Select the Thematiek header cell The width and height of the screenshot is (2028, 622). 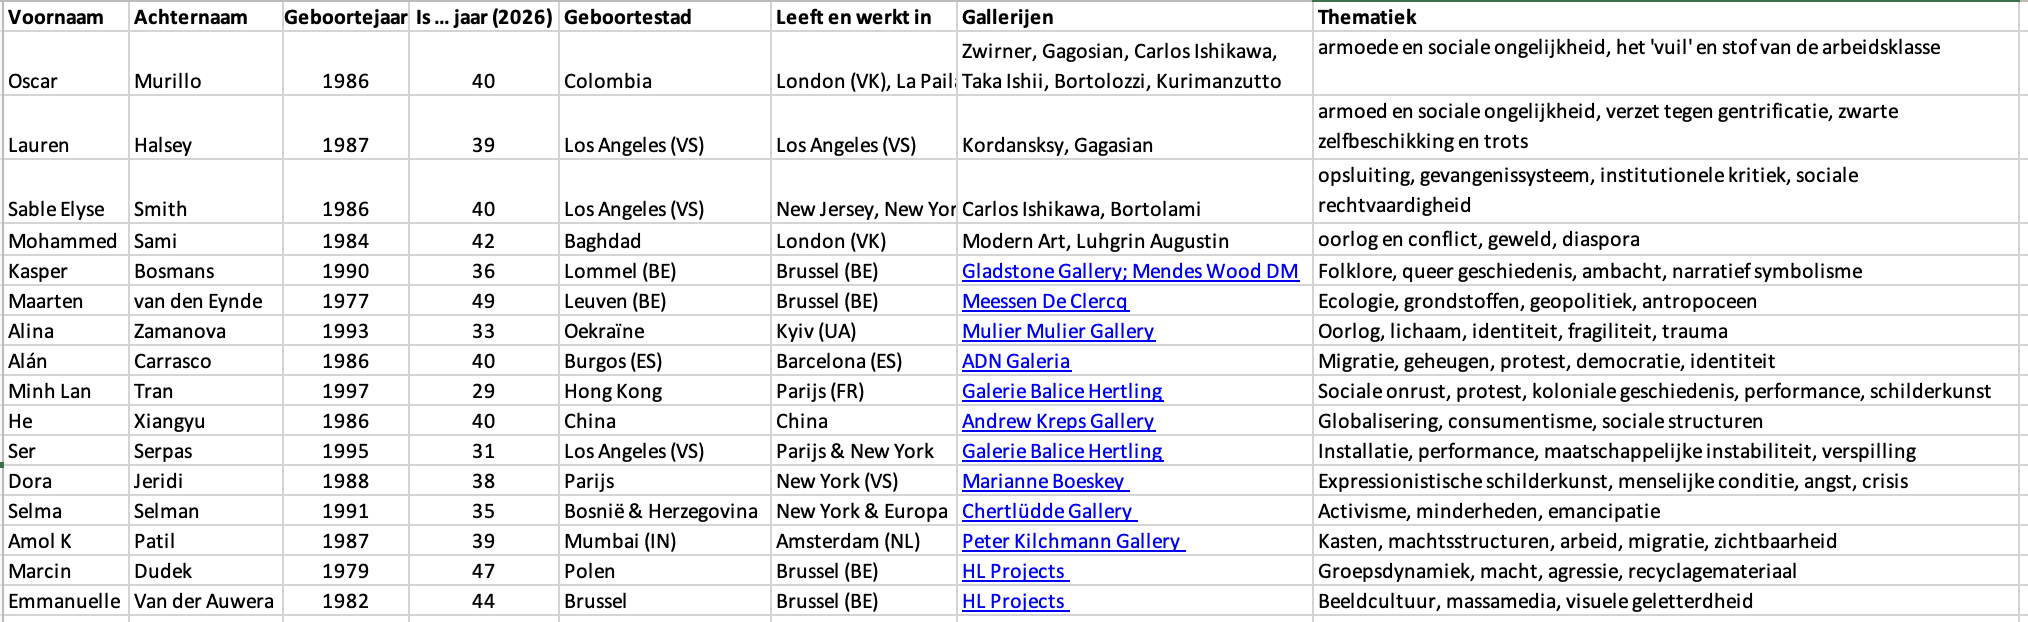point(1667,17)
